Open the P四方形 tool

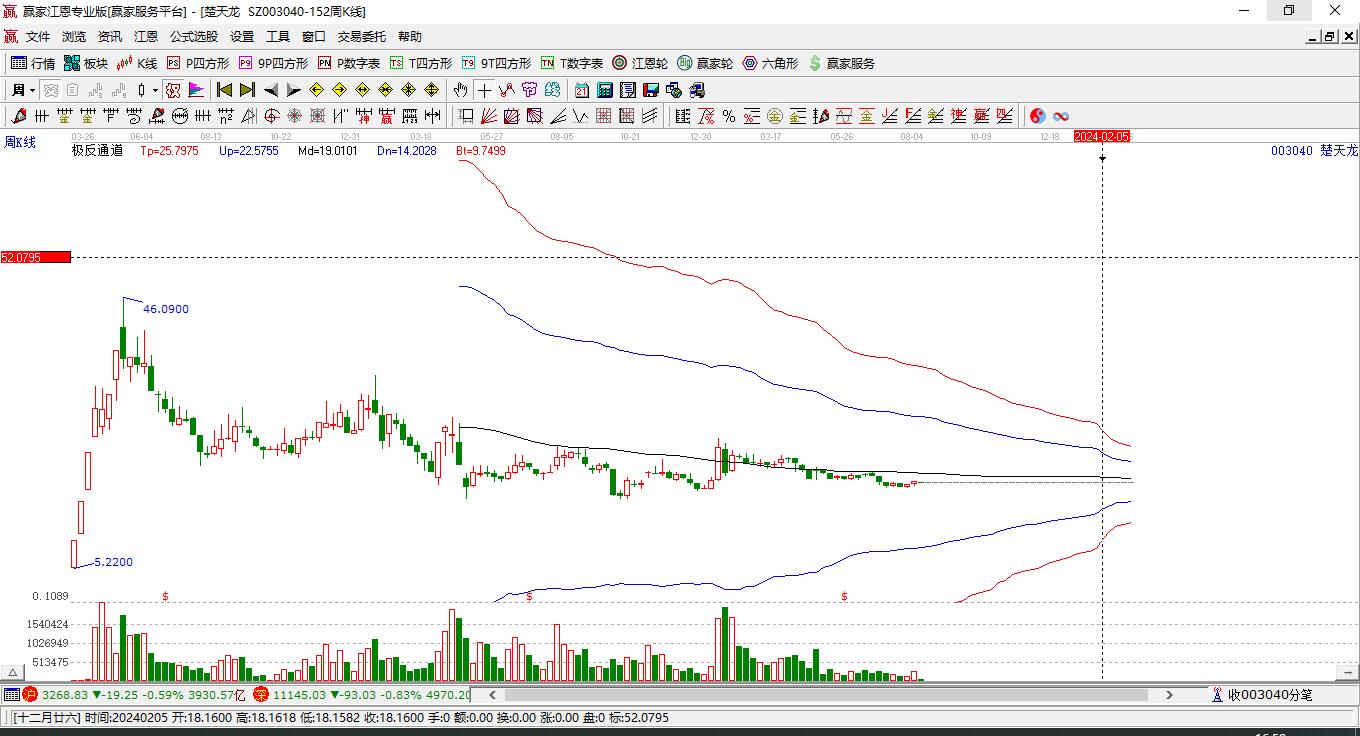click(x=198, y=63)
